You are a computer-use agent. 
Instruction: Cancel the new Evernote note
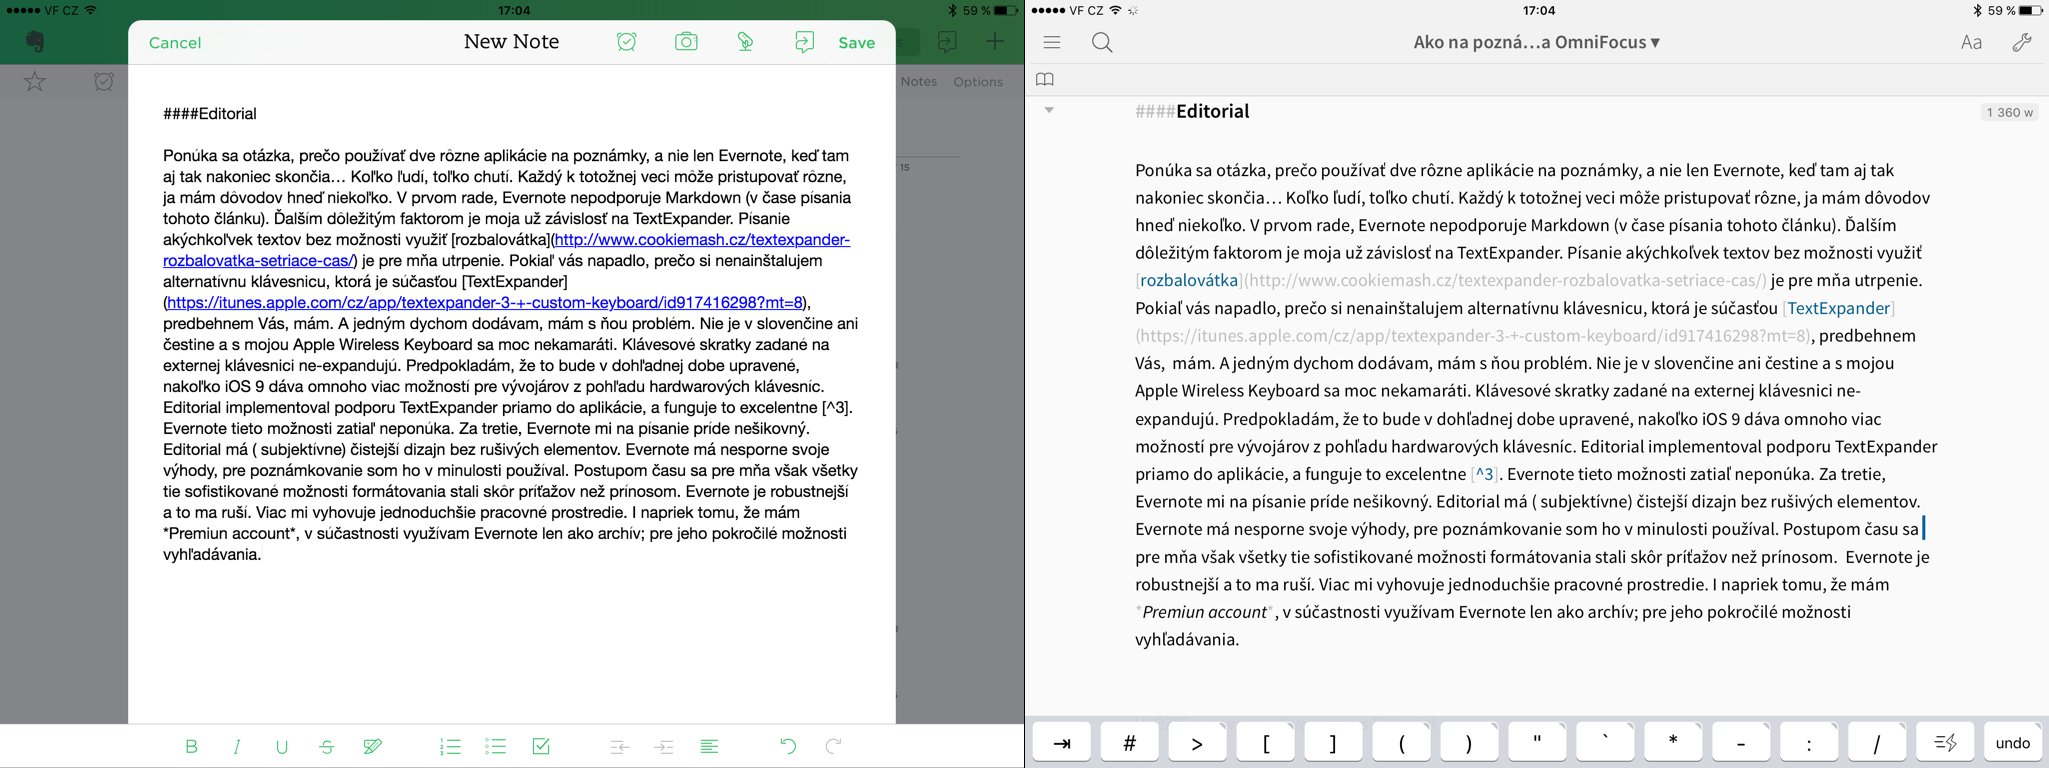point(175,43)
